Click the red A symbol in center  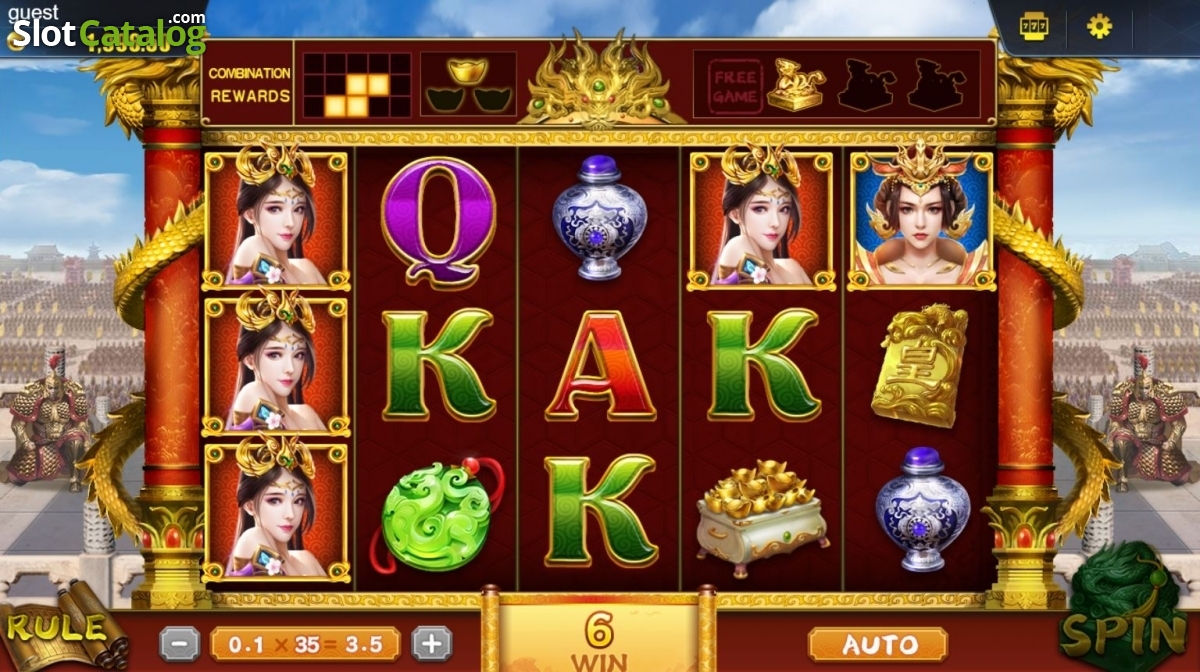click(x=601, y=365)
